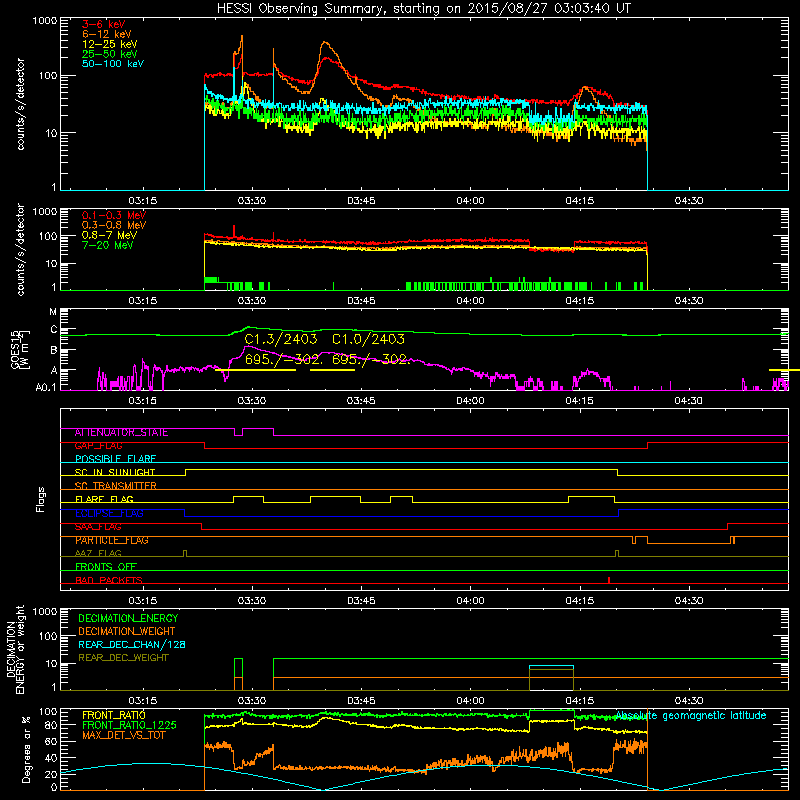Select the ECLIPSE_FLAG label

click(109, 513)
